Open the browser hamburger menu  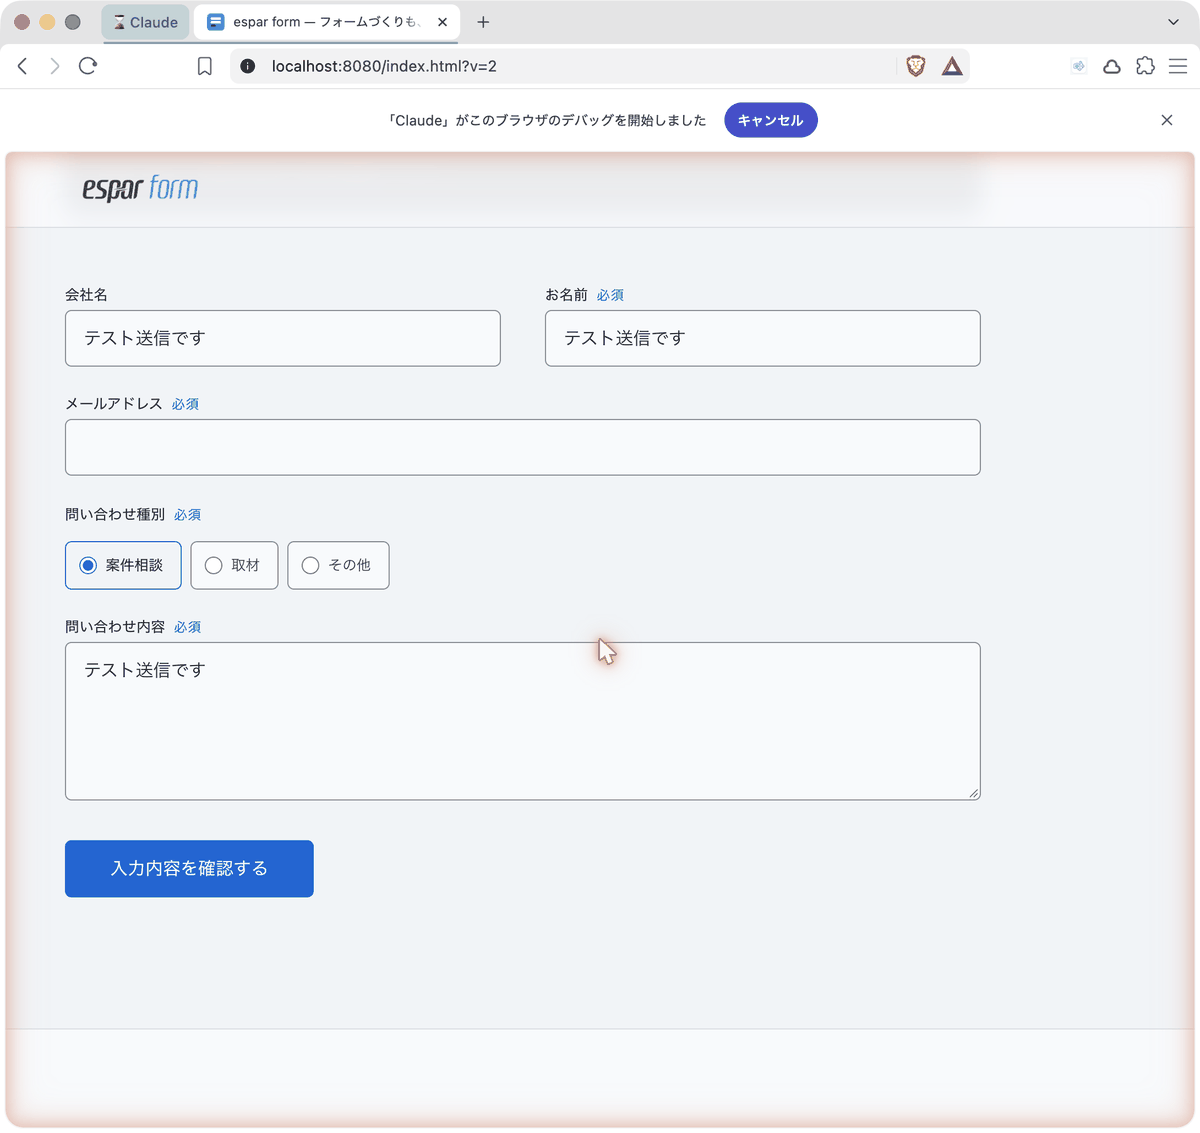[1178, 66]
